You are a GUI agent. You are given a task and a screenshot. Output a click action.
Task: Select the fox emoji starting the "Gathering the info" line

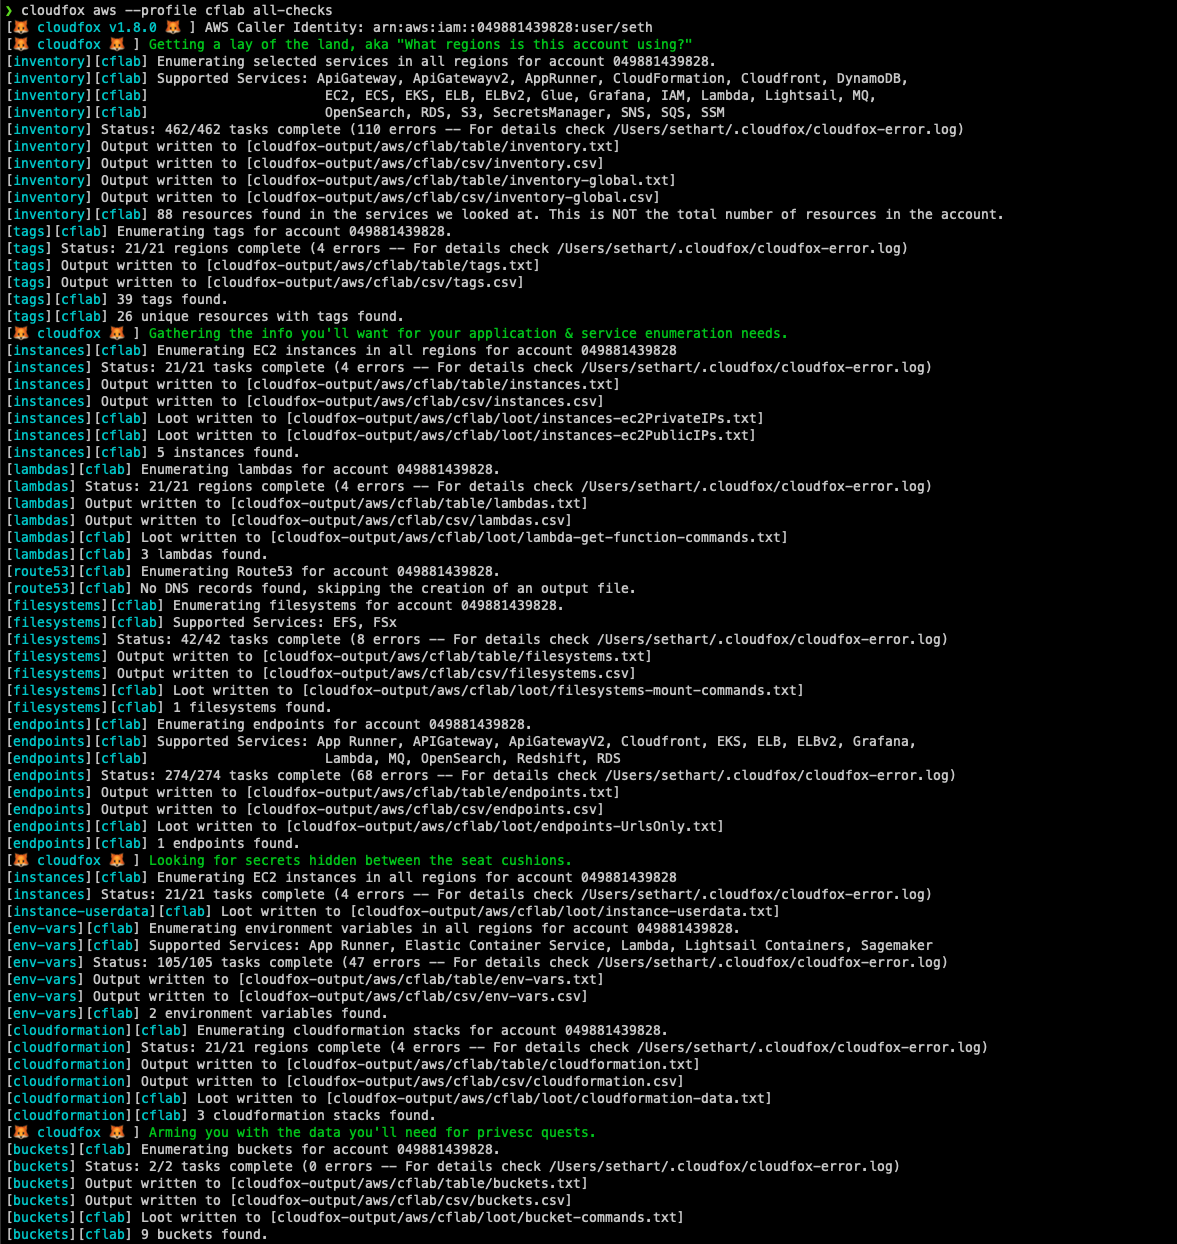click(x=21, y=334)
